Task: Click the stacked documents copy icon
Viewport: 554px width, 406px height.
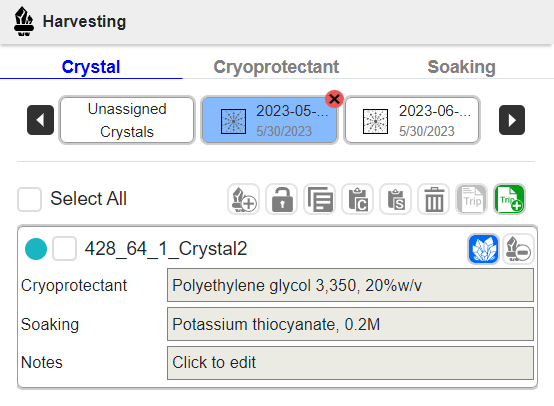Action: click(x=320, y=199)
